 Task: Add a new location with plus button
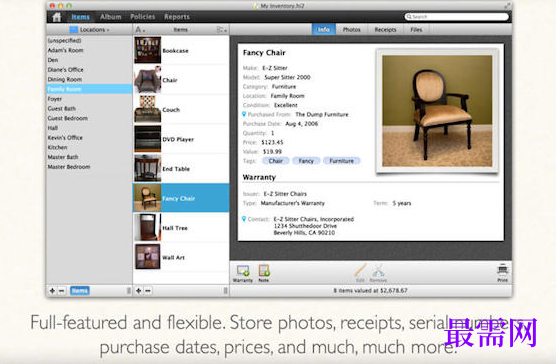tap(52, 291)
